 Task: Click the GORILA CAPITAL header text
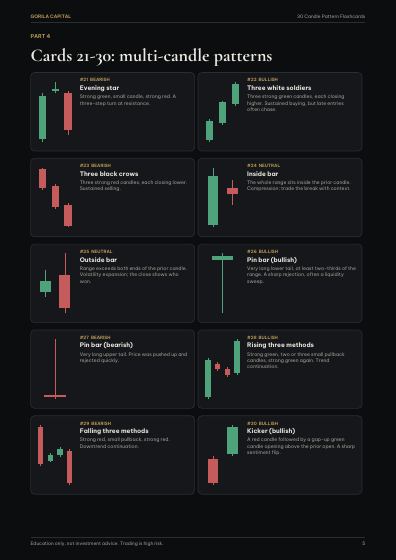tap(51, 16)
